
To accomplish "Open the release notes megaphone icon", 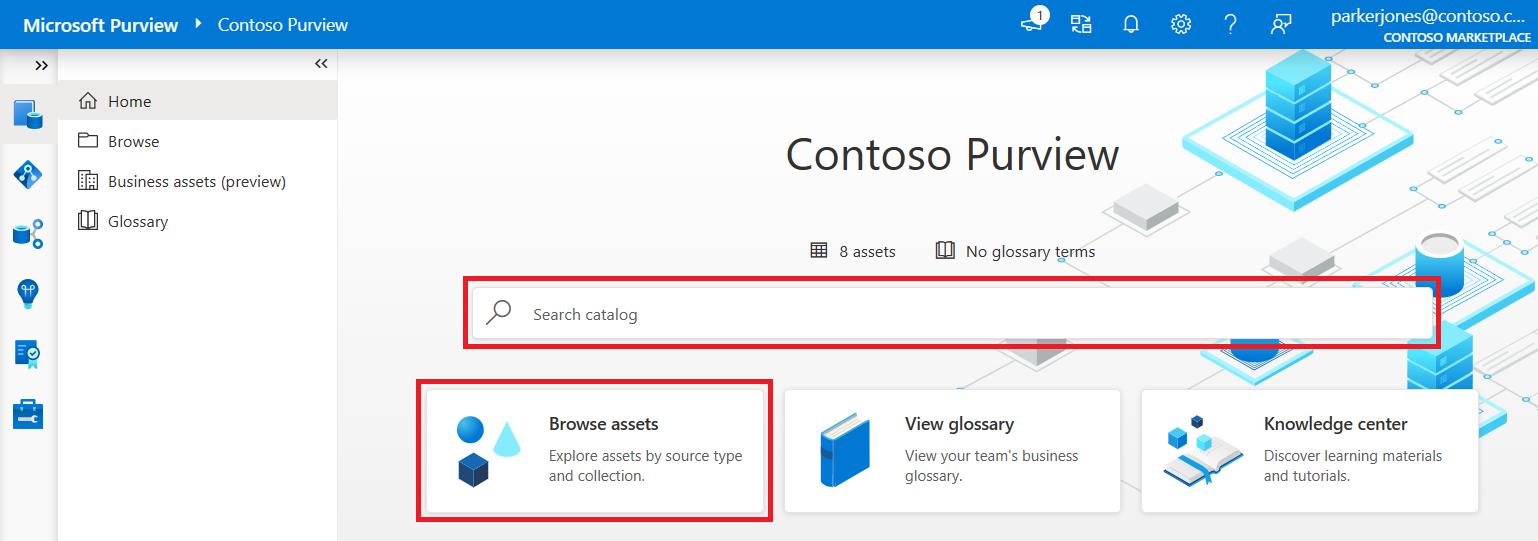I will (x=1032, y=24).
